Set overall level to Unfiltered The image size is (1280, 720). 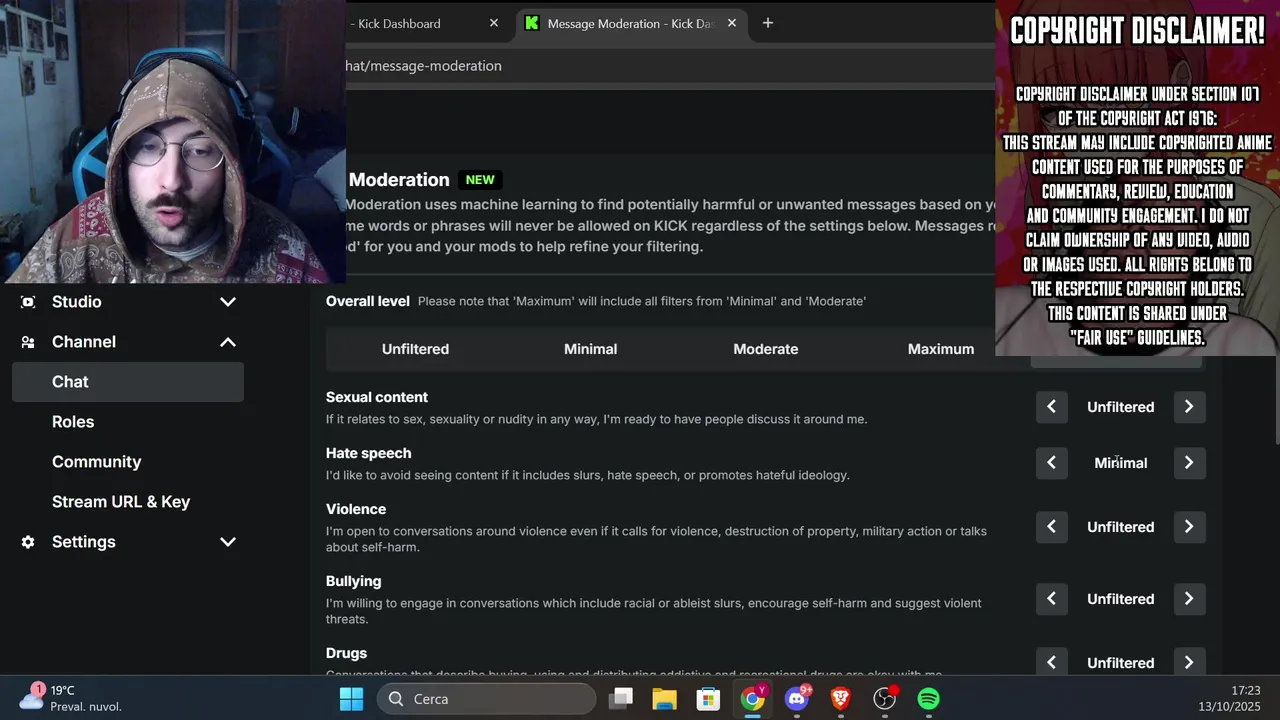point(415,349)
